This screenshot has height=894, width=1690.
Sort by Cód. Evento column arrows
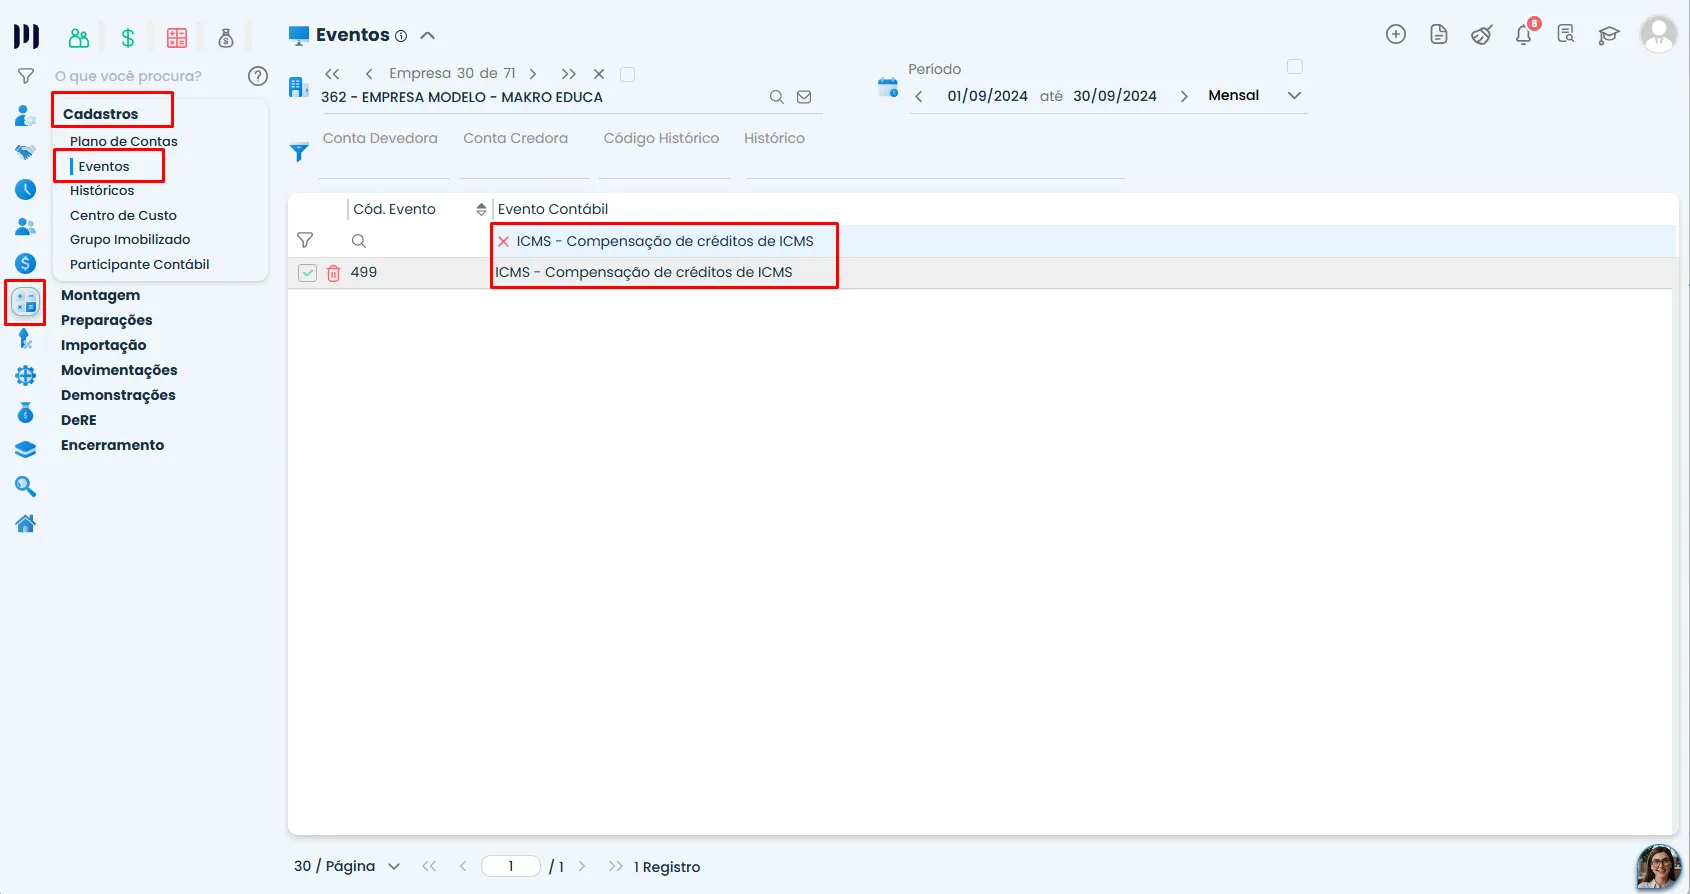click(481, 210)
